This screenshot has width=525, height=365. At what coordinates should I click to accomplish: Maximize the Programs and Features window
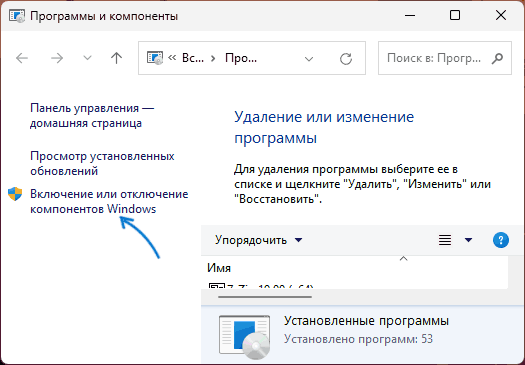(x=455, y=15)
